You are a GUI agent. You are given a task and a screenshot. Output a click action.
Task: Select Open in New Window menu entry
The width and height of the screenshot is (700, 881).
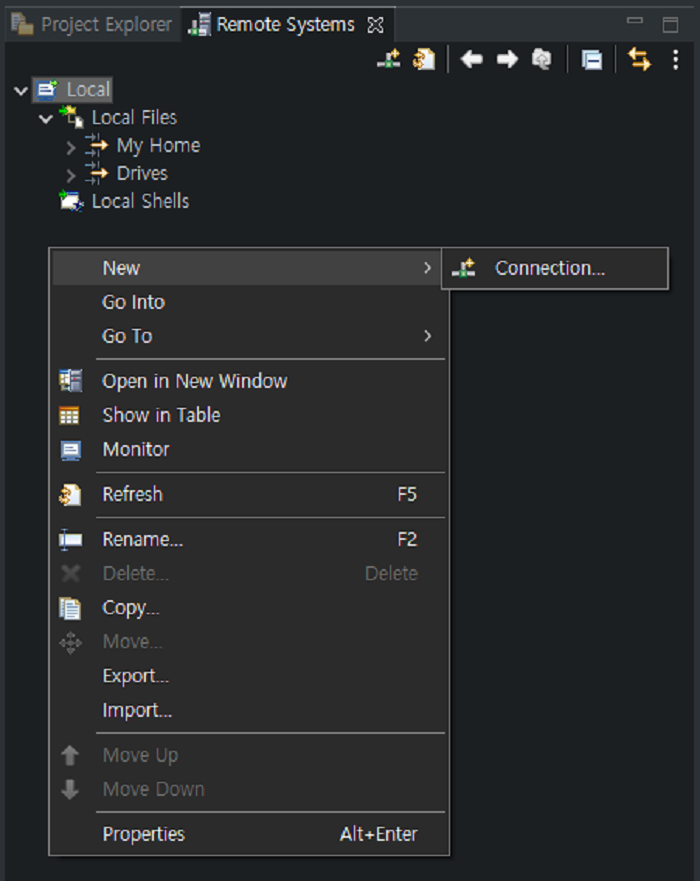pos(194,381)
